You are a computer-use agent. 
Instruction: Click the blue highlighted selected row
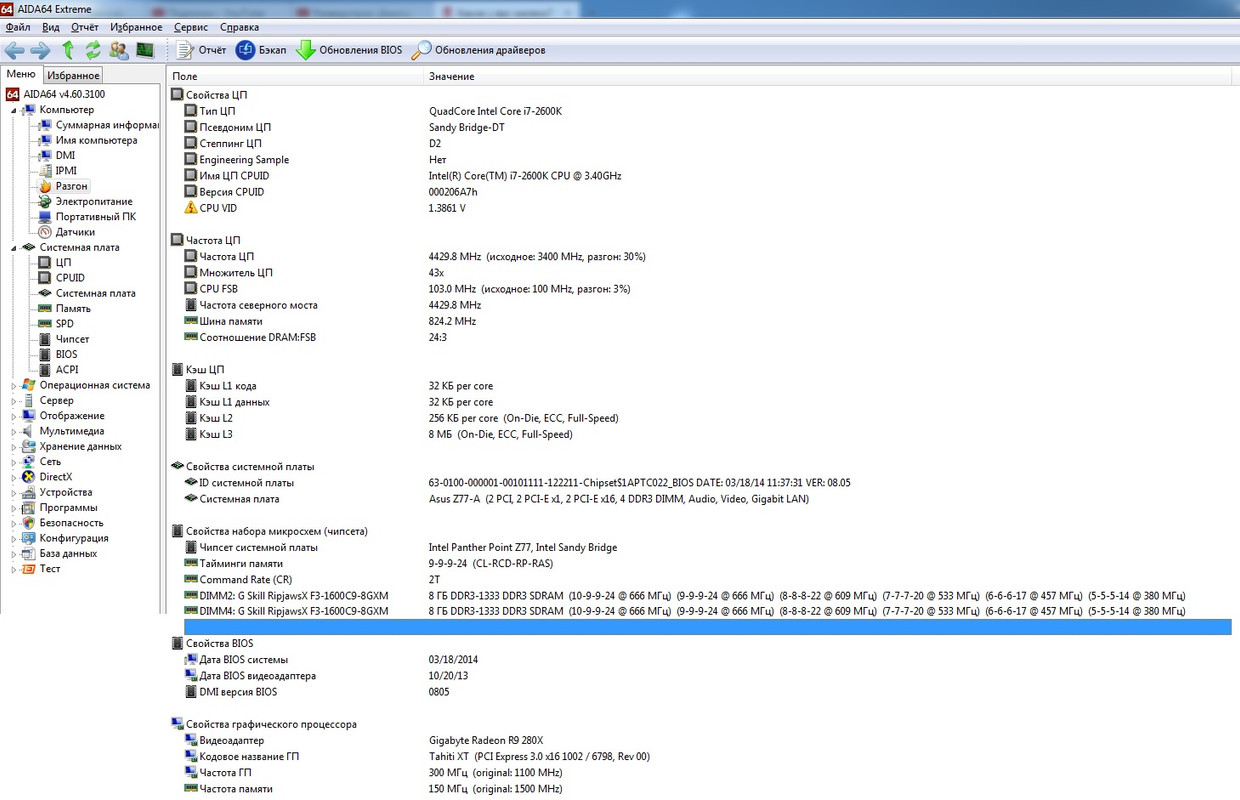click(x=707, y=627)
